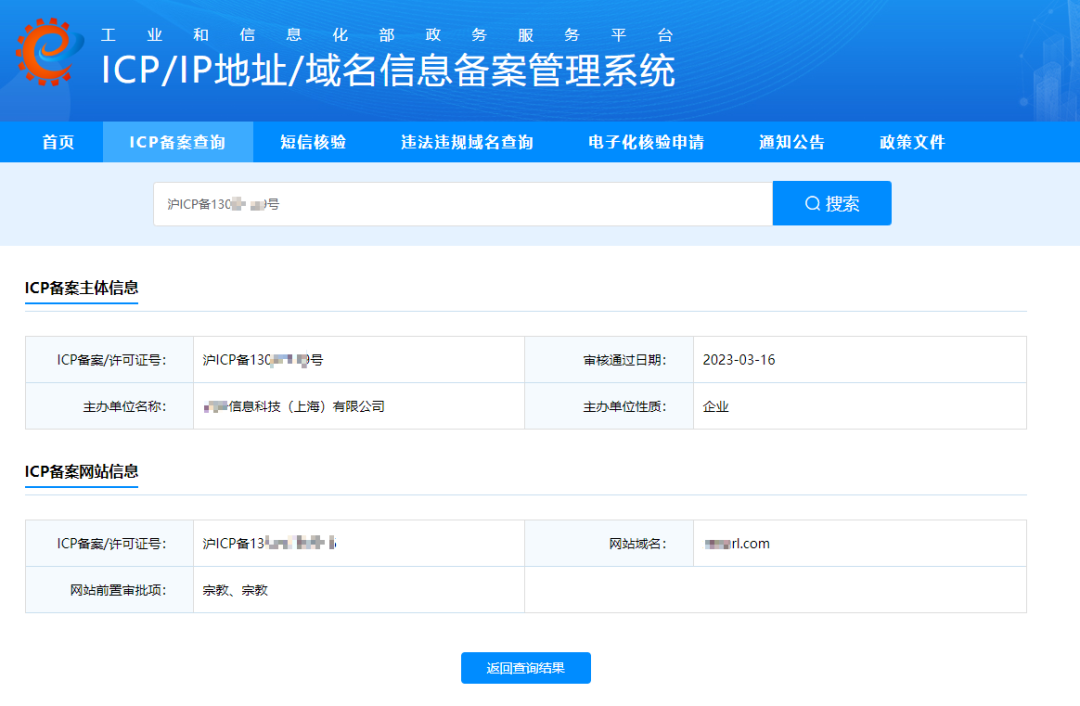
Task: Click the magnifier icon inside the search button
Action: pyautogui.click(x=812, y=203)
